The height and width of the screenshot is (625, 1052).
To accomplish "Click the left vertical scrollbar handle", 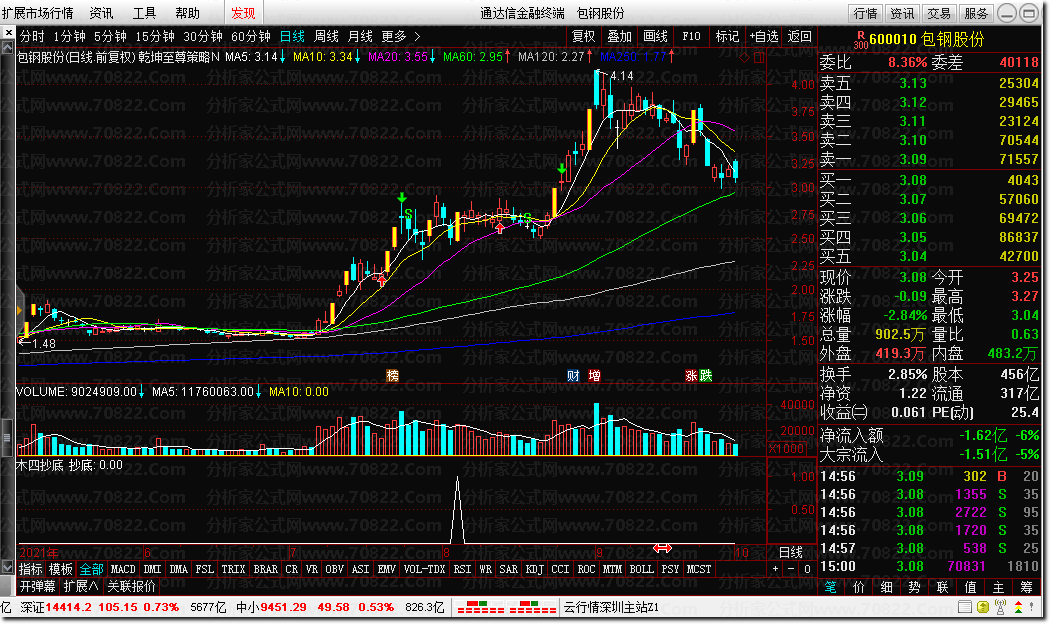I will (x=7, y=437).
